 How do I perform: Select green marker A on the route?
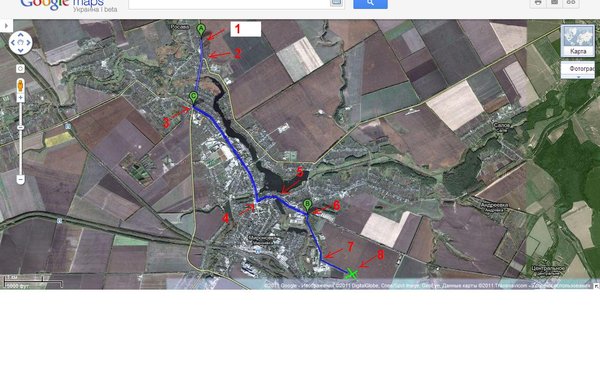(201, 30)
